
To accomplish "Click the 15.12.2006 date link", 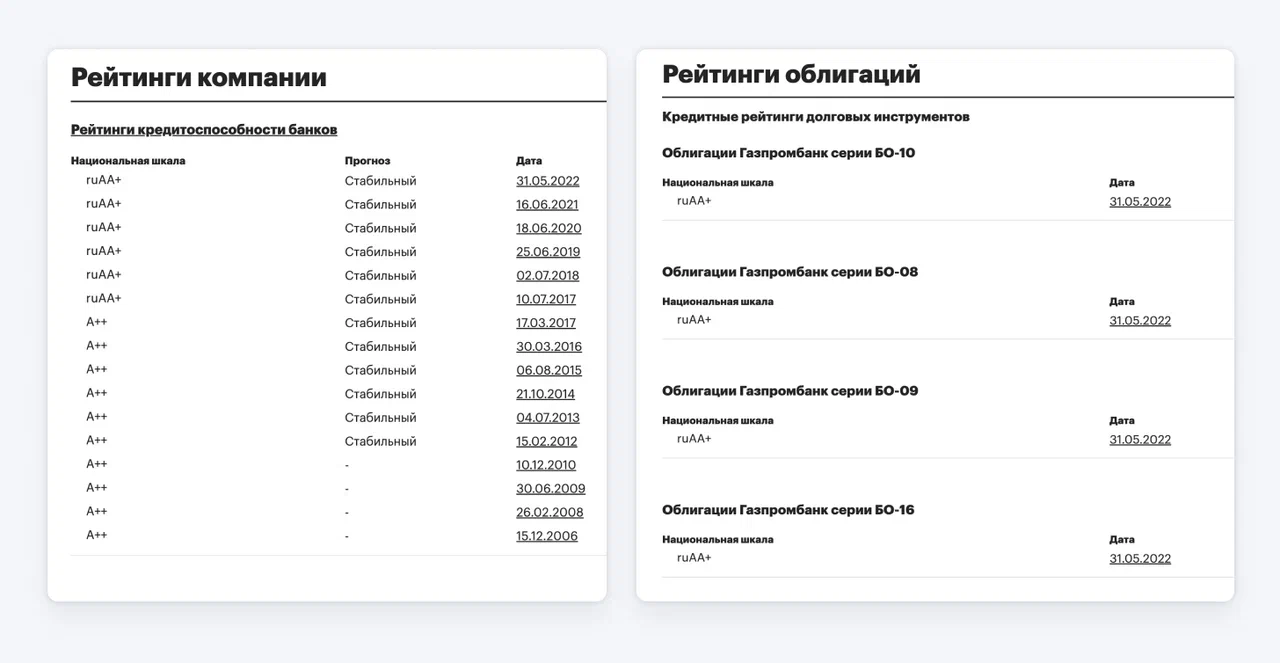I will click(547, 536).
